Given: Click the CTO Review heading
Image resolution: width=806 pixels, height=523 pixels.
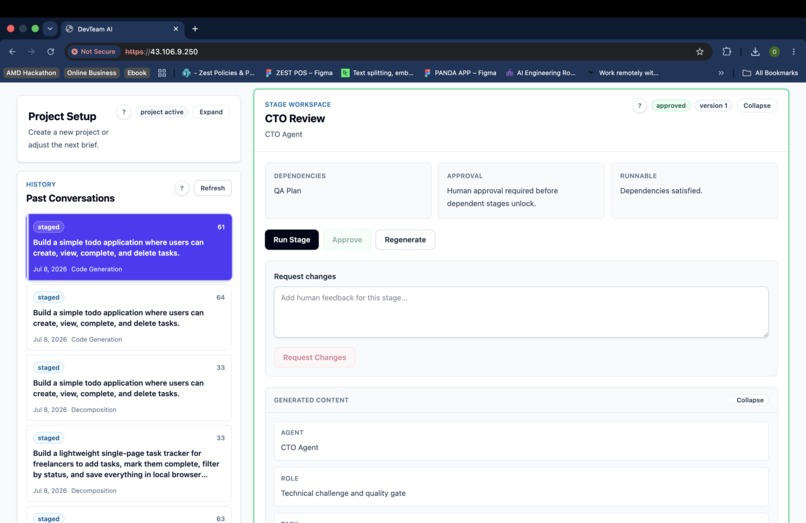Looking at the screenshot, I should point(295,118).
